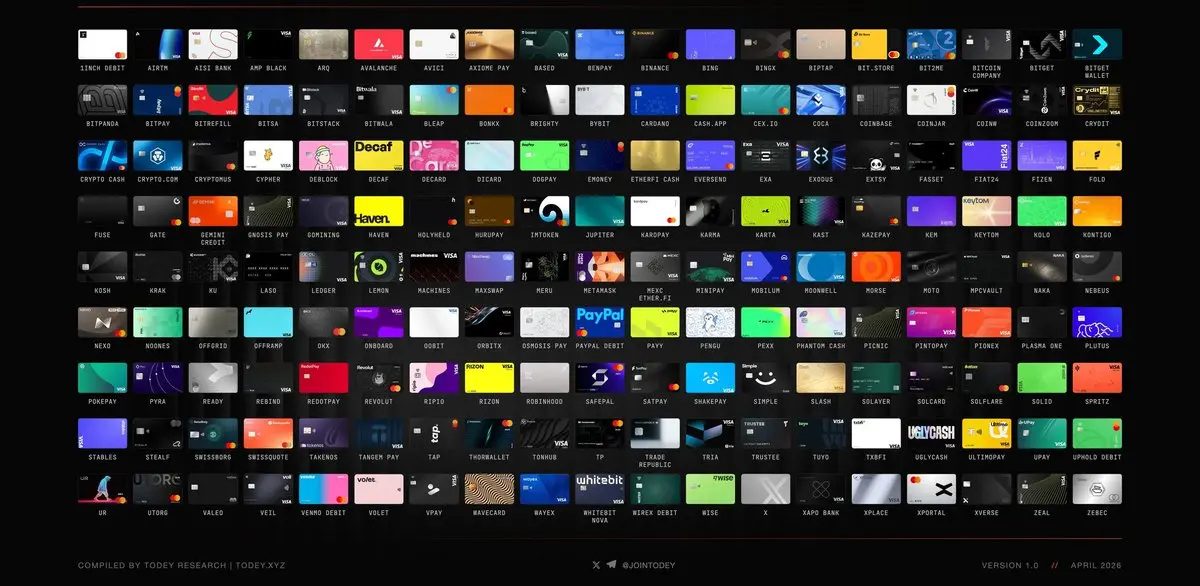Open the Bitrefill red card thumbnail
The height and width of the screenshot is (586, 1200).
(x=213, y=100)
